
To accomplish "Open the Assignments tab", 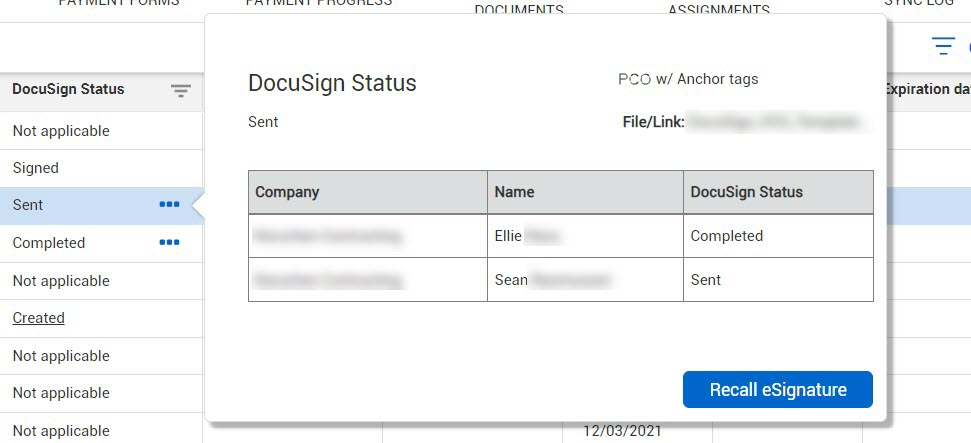I will click(719, 9).
